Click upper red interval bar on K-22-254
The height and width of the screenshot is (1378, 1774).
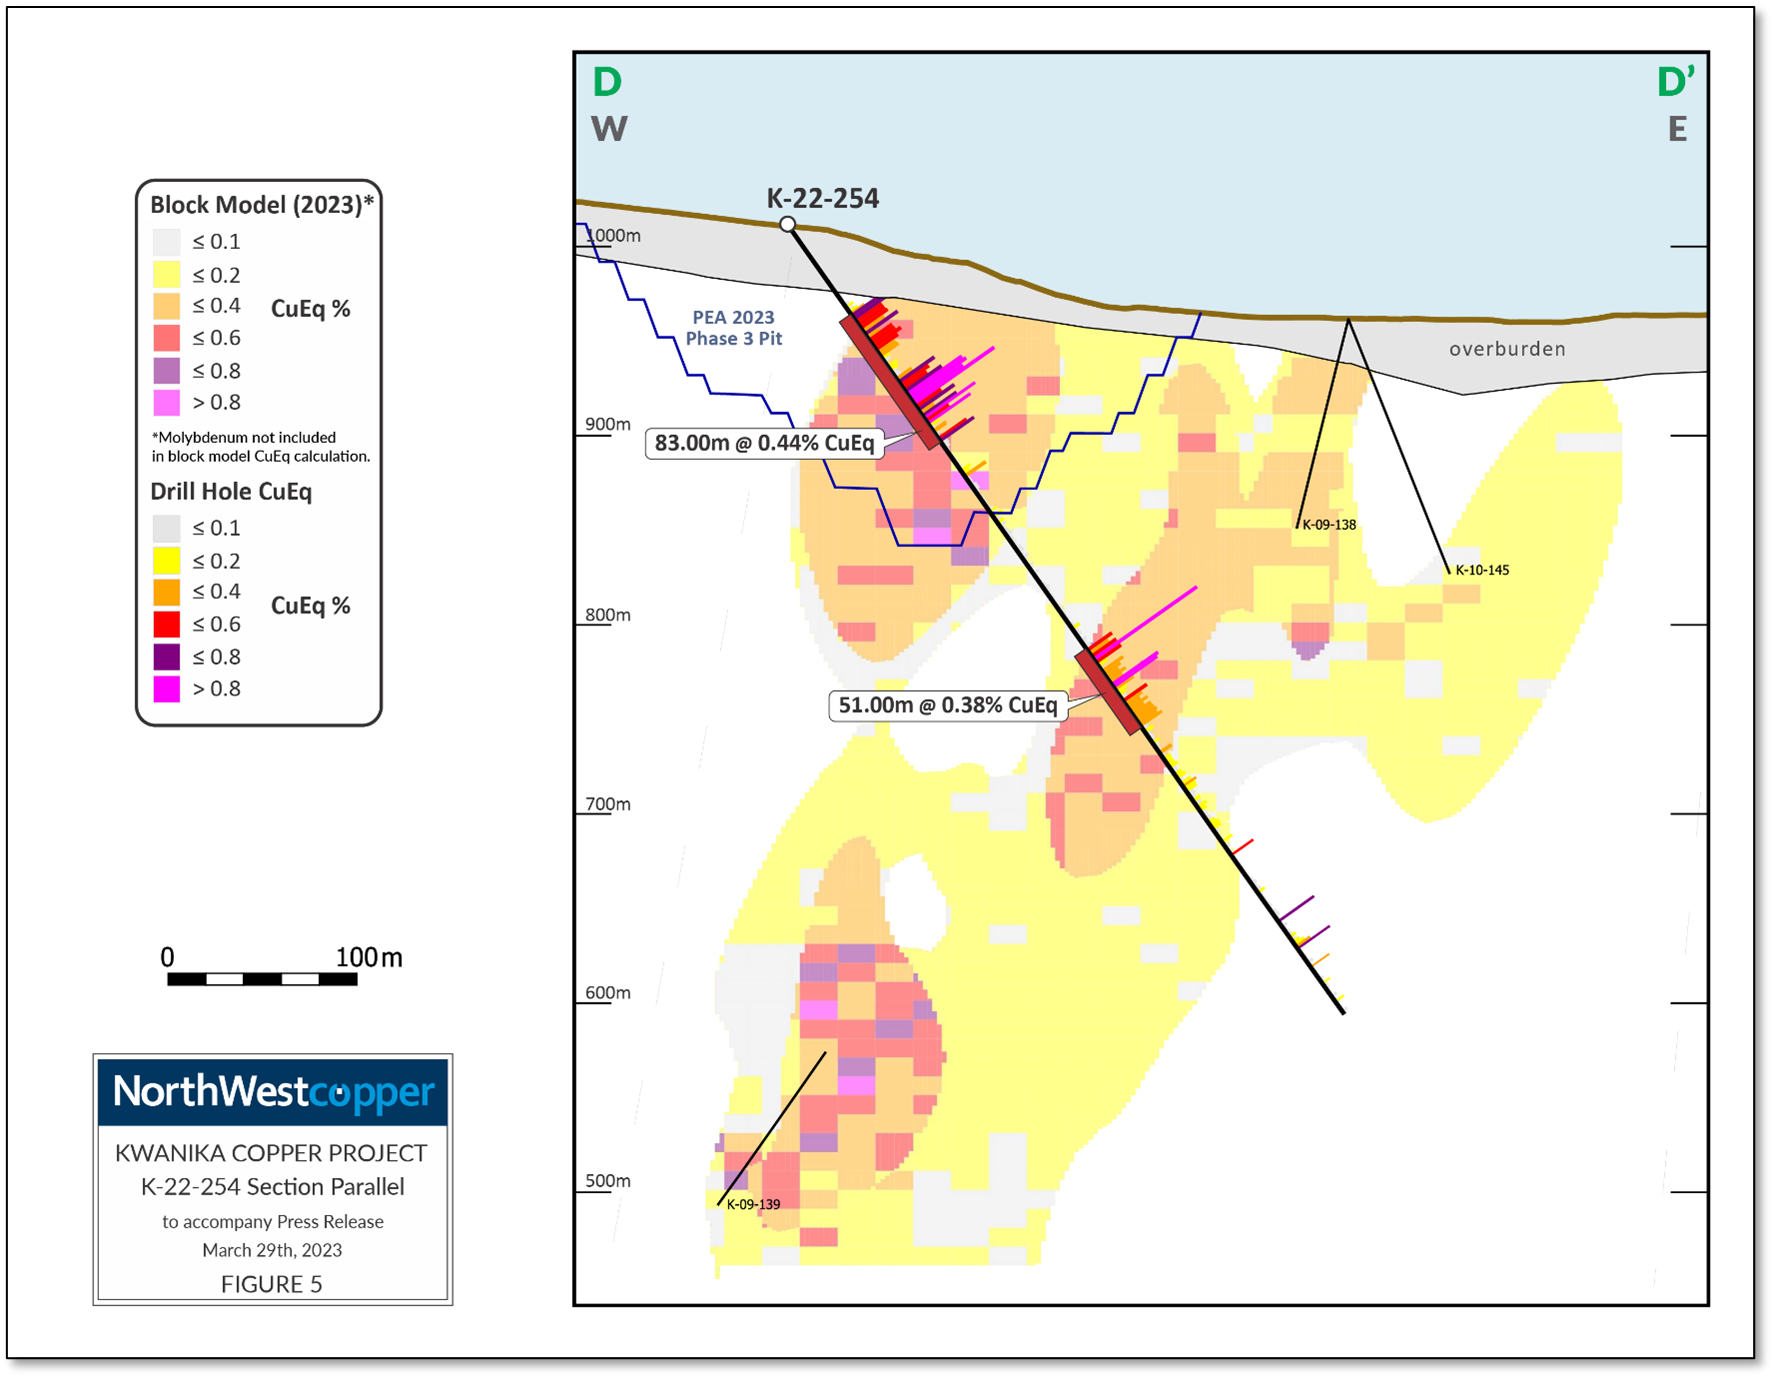click(890, 382)
